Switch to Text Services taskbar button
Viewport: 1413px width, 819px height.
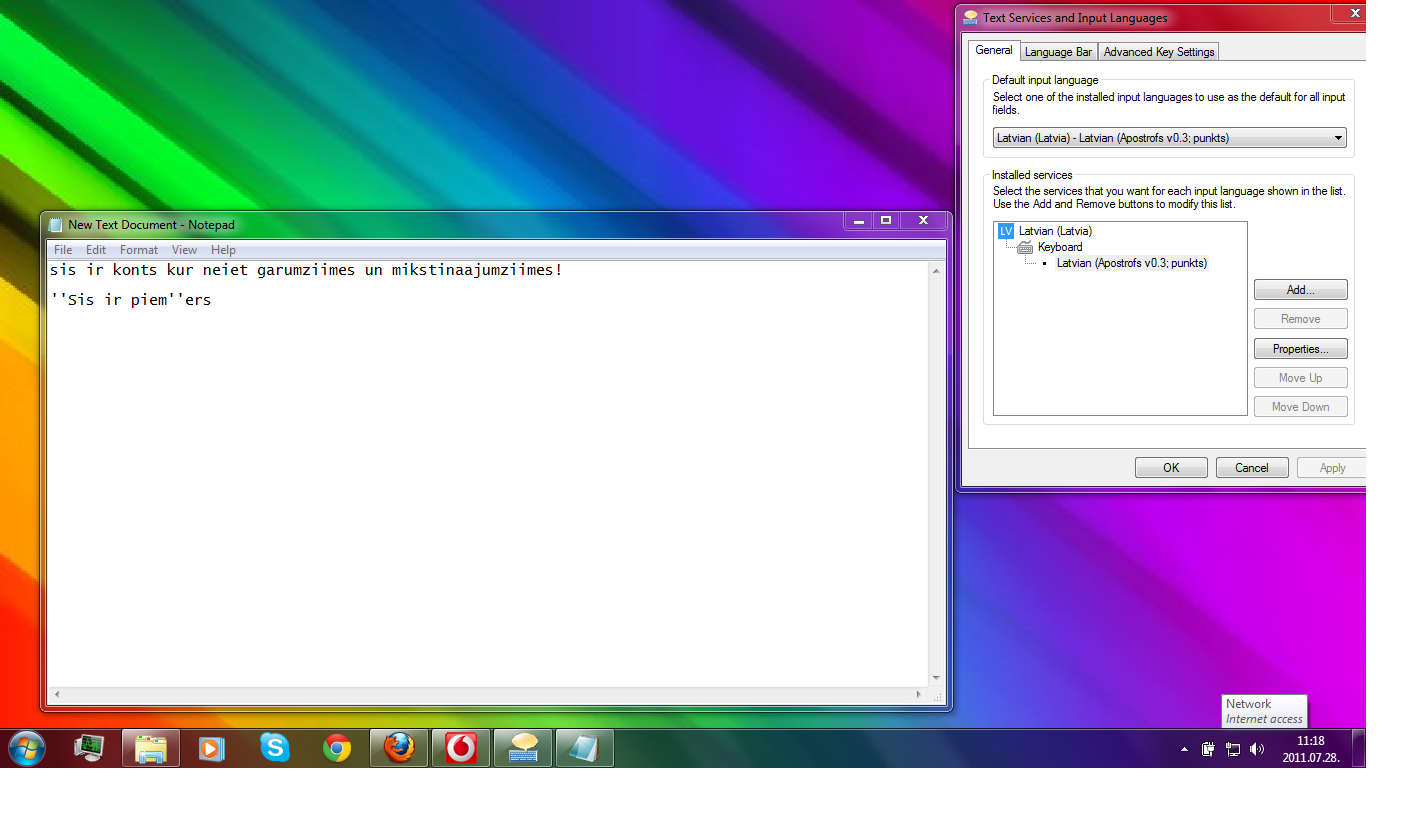click(523, 748)
